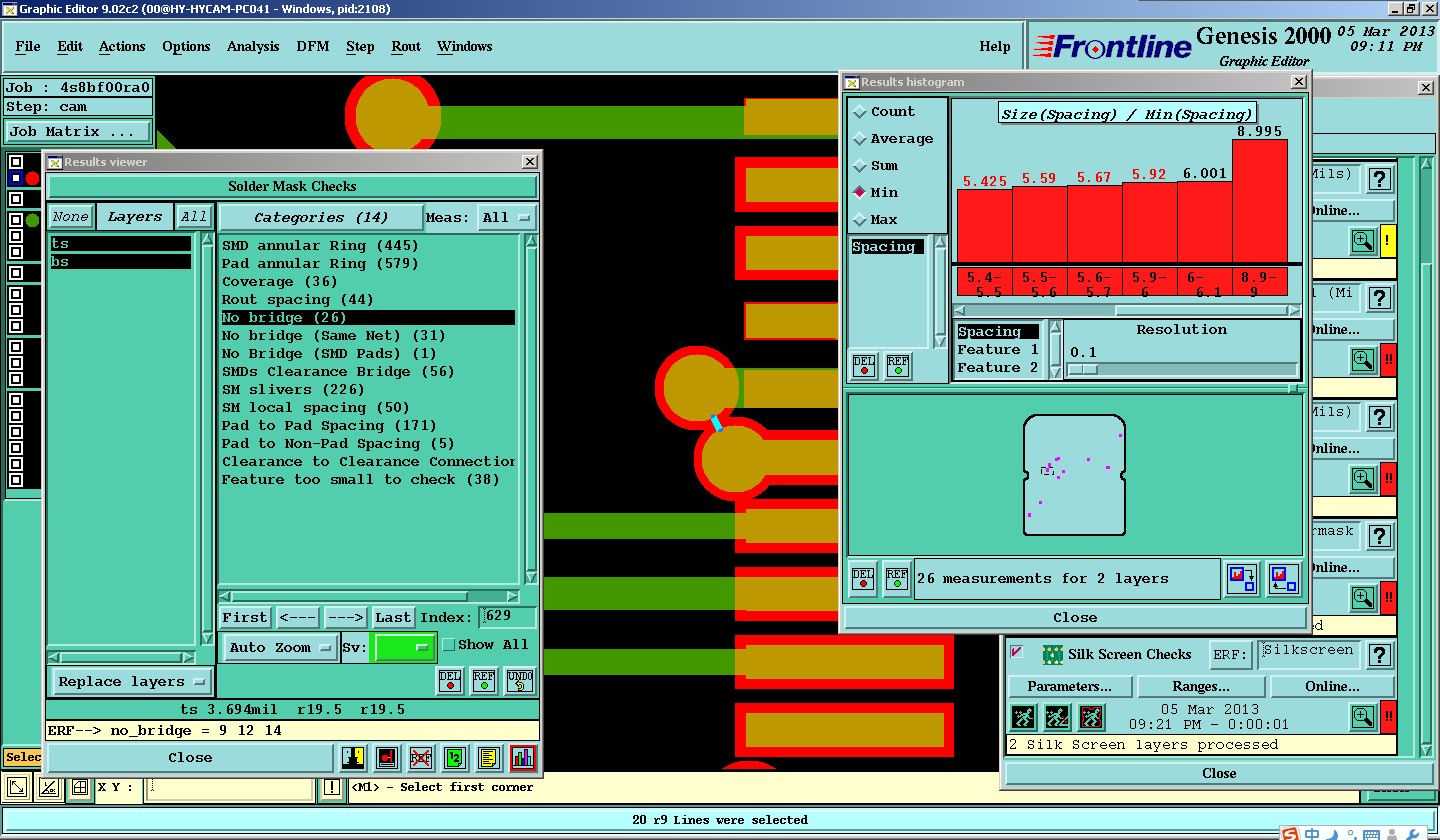Open the Replace layers dropdown
This screenshot has height=840, width=1440.
[131, 682]
